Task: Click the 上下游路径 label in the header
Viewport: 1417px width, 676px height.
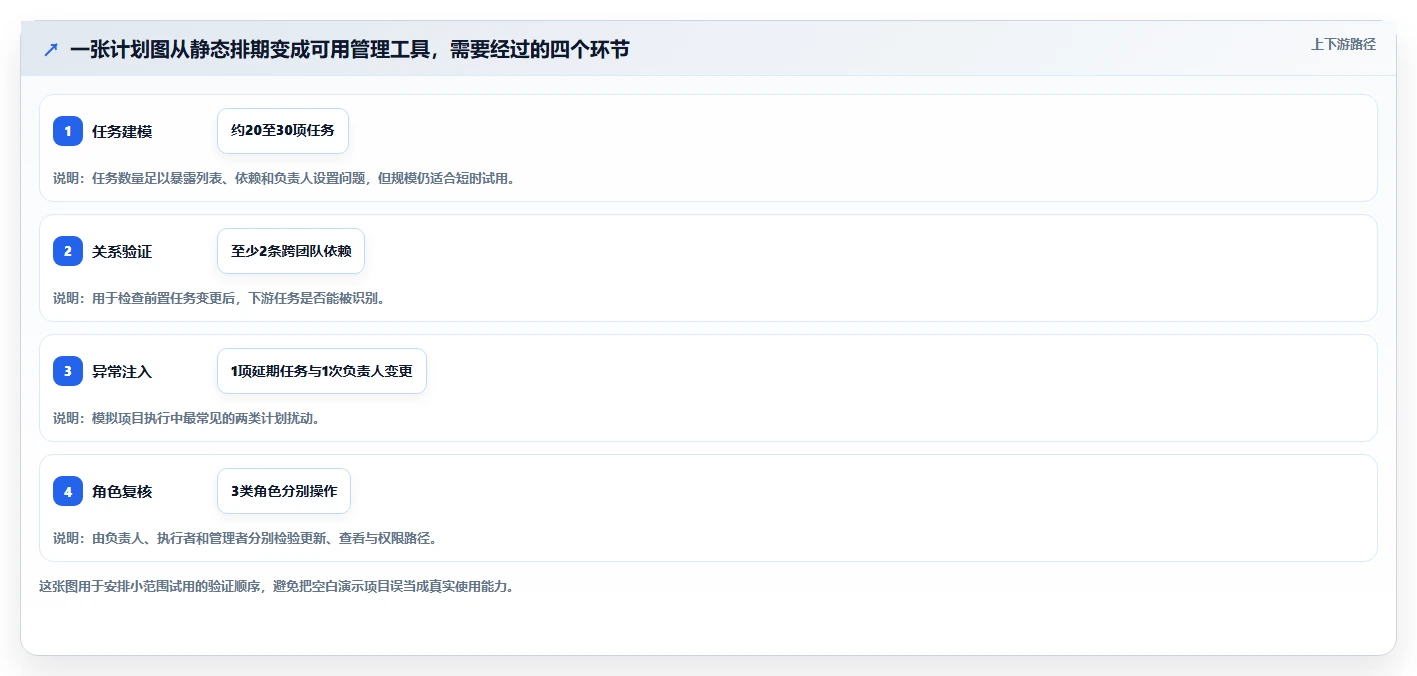Action: (1344, 44)
